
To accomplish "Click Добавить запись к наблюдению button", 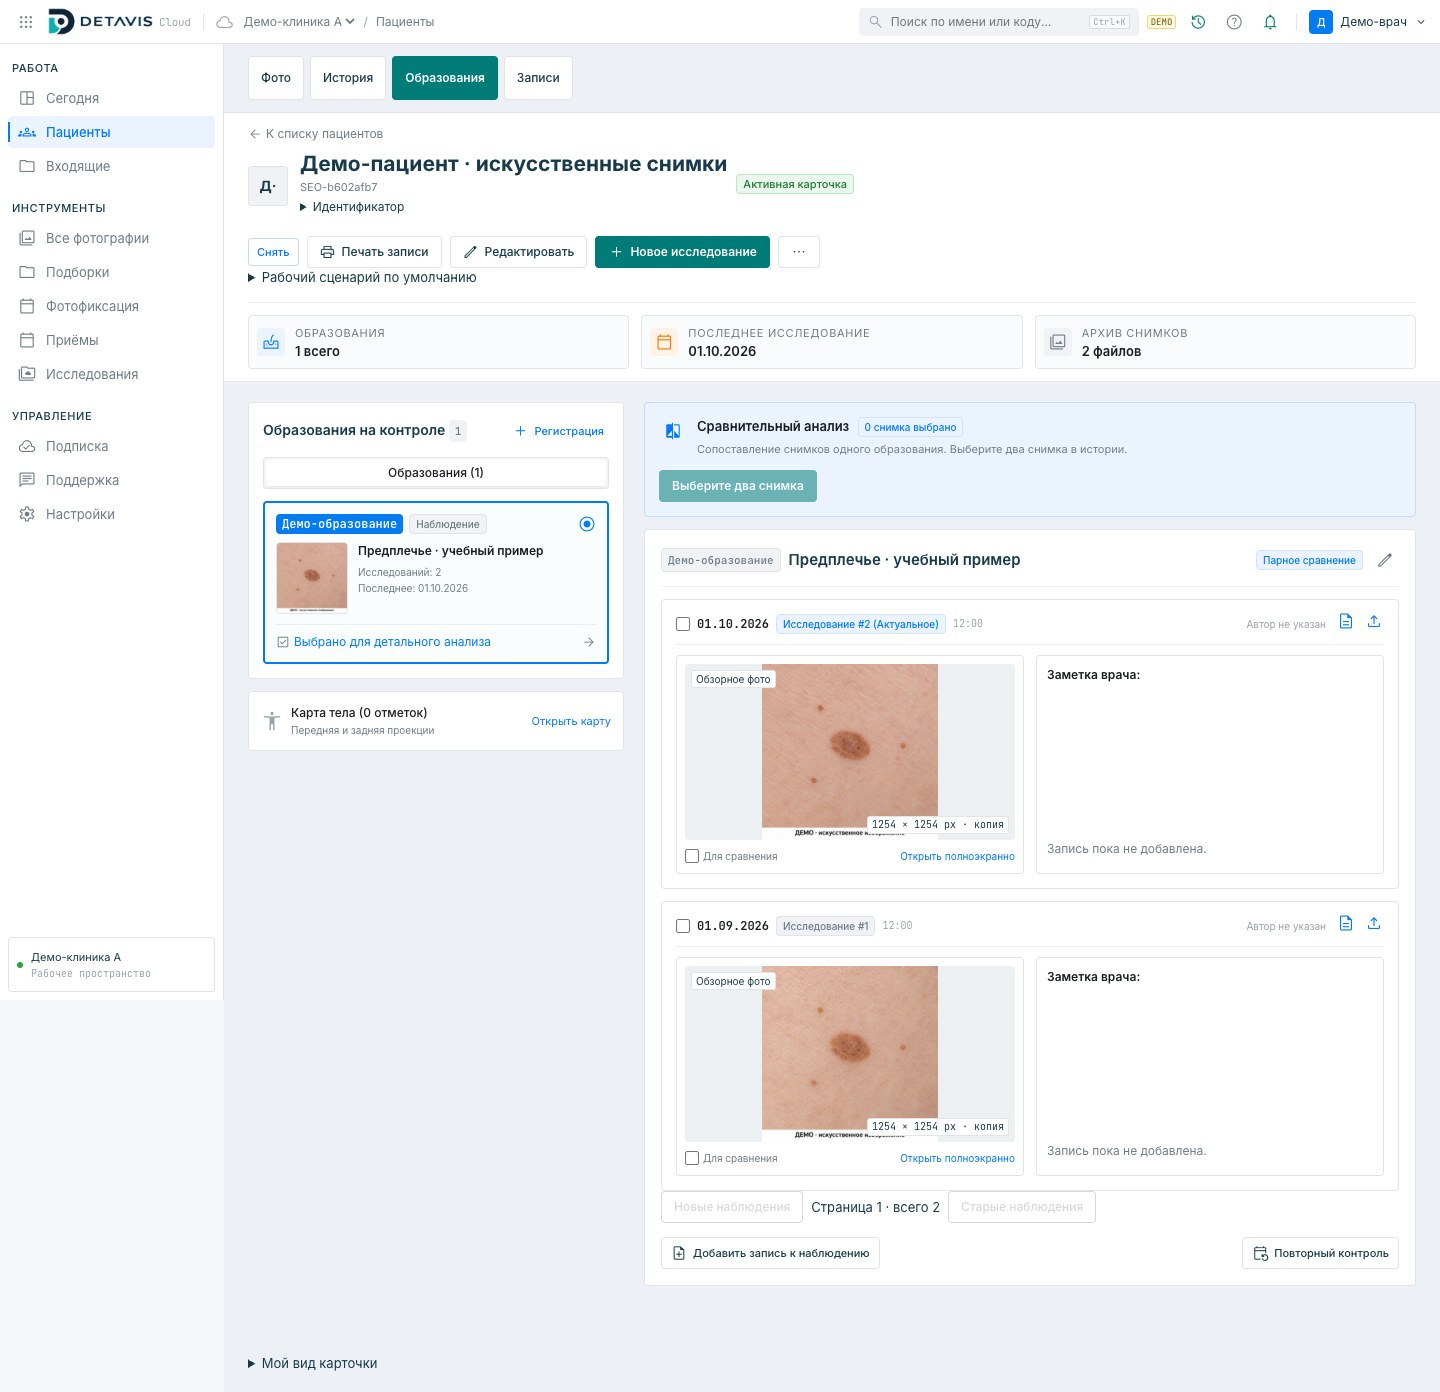I will [x=770, y=1253].
